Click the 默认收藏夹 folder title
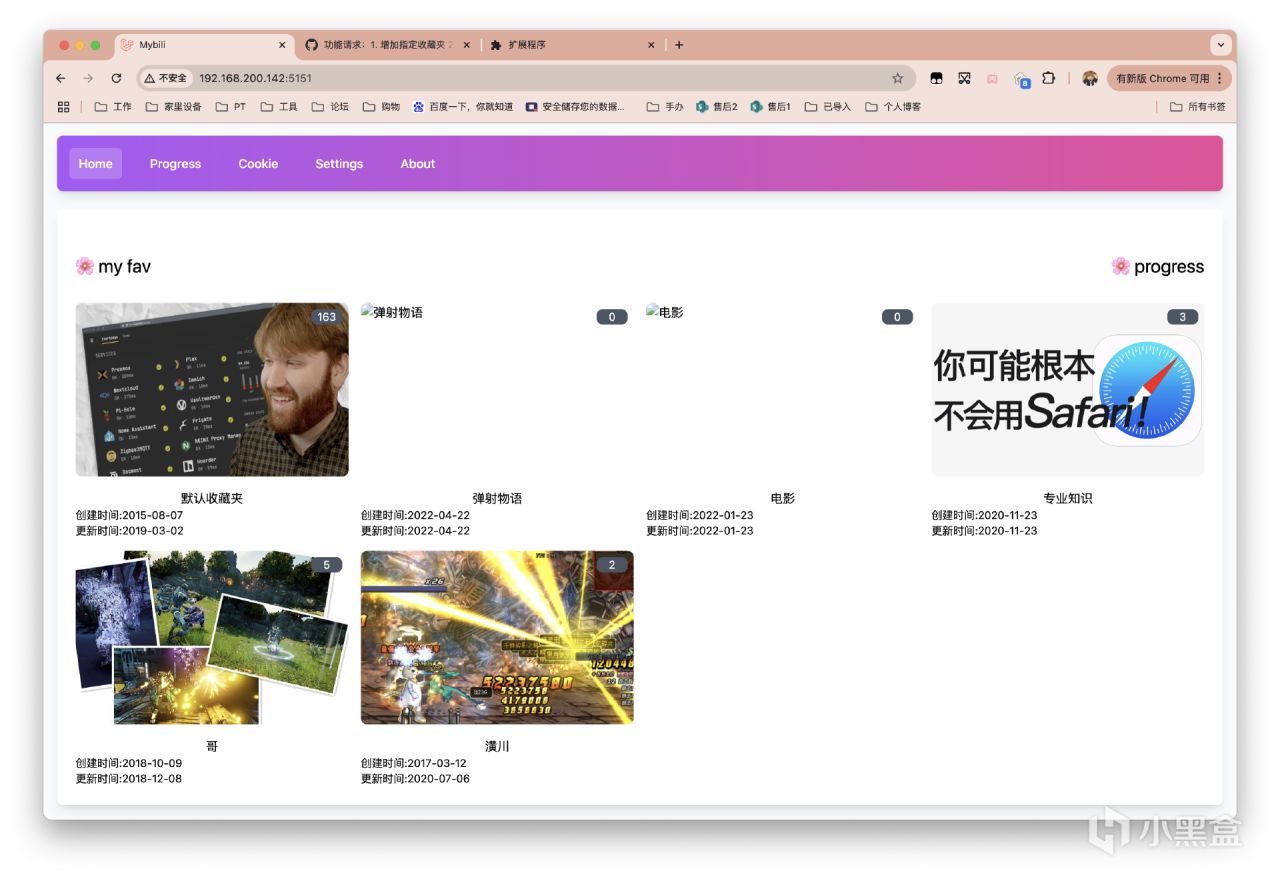The height and width of the screenshot is (877, 1280). [x=212, y=498]
